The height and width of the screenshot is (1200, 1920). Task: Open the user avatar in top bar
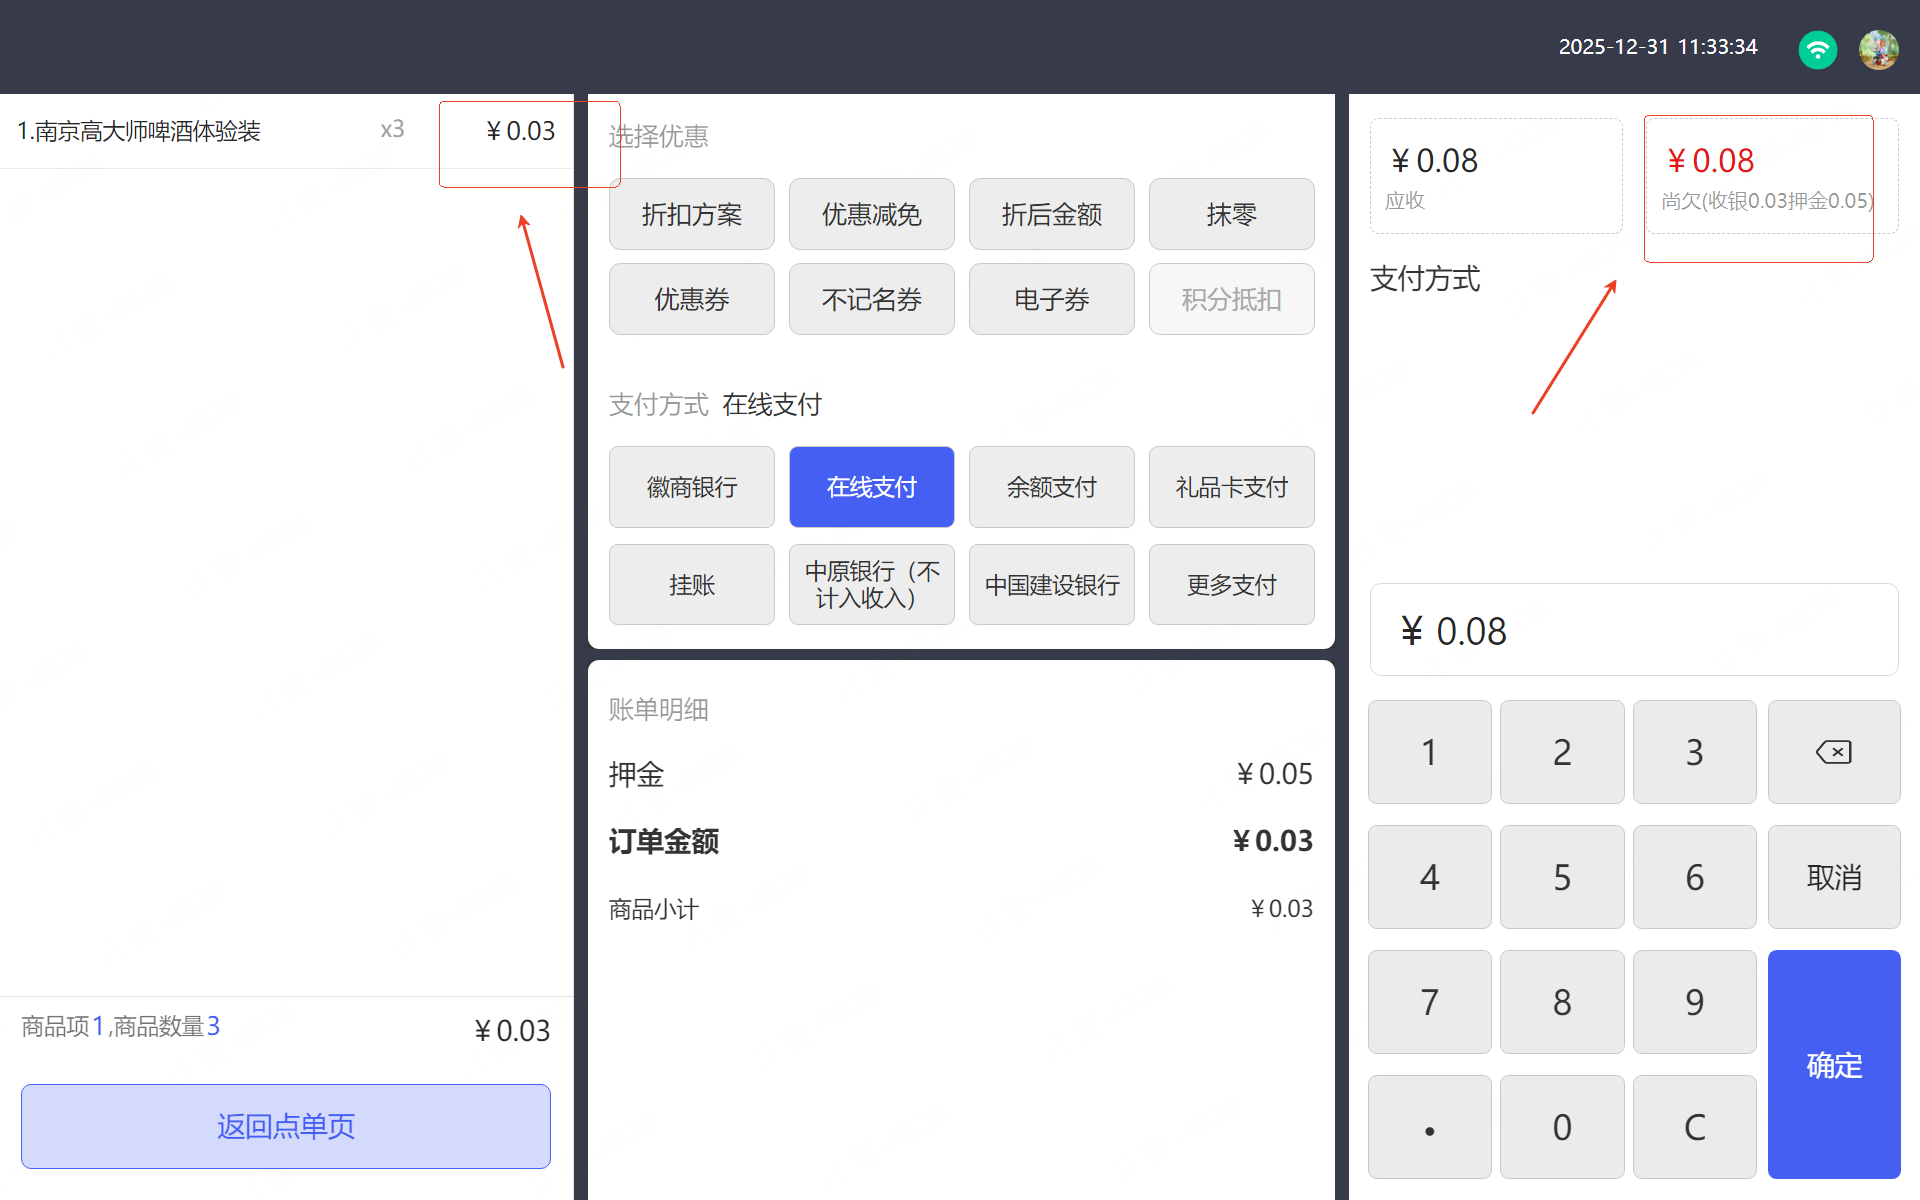tap(1878, 48)
